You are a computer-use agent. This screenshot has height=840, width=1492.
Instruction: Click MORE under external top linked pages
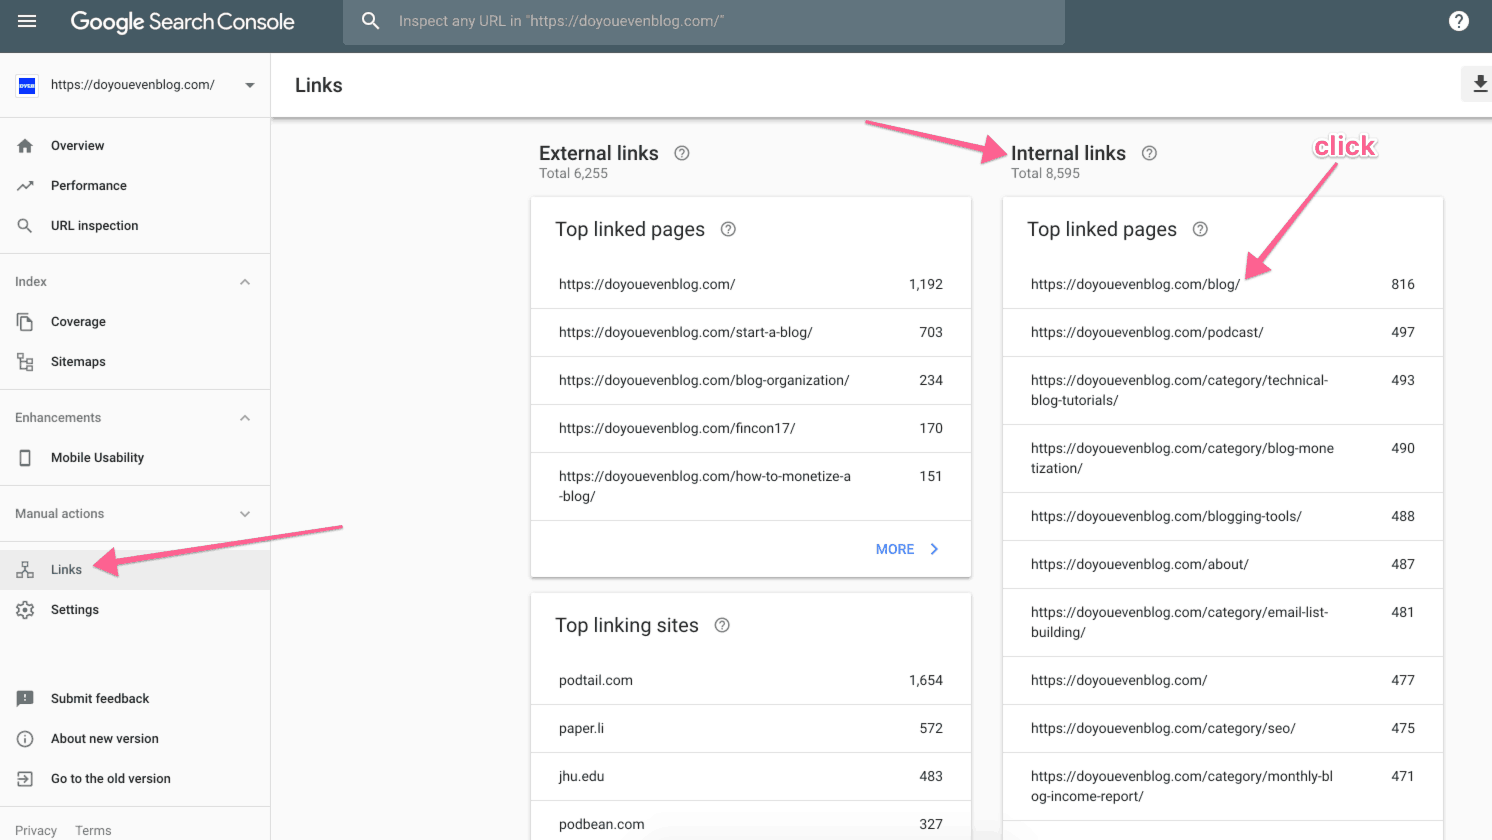point(907,549)
